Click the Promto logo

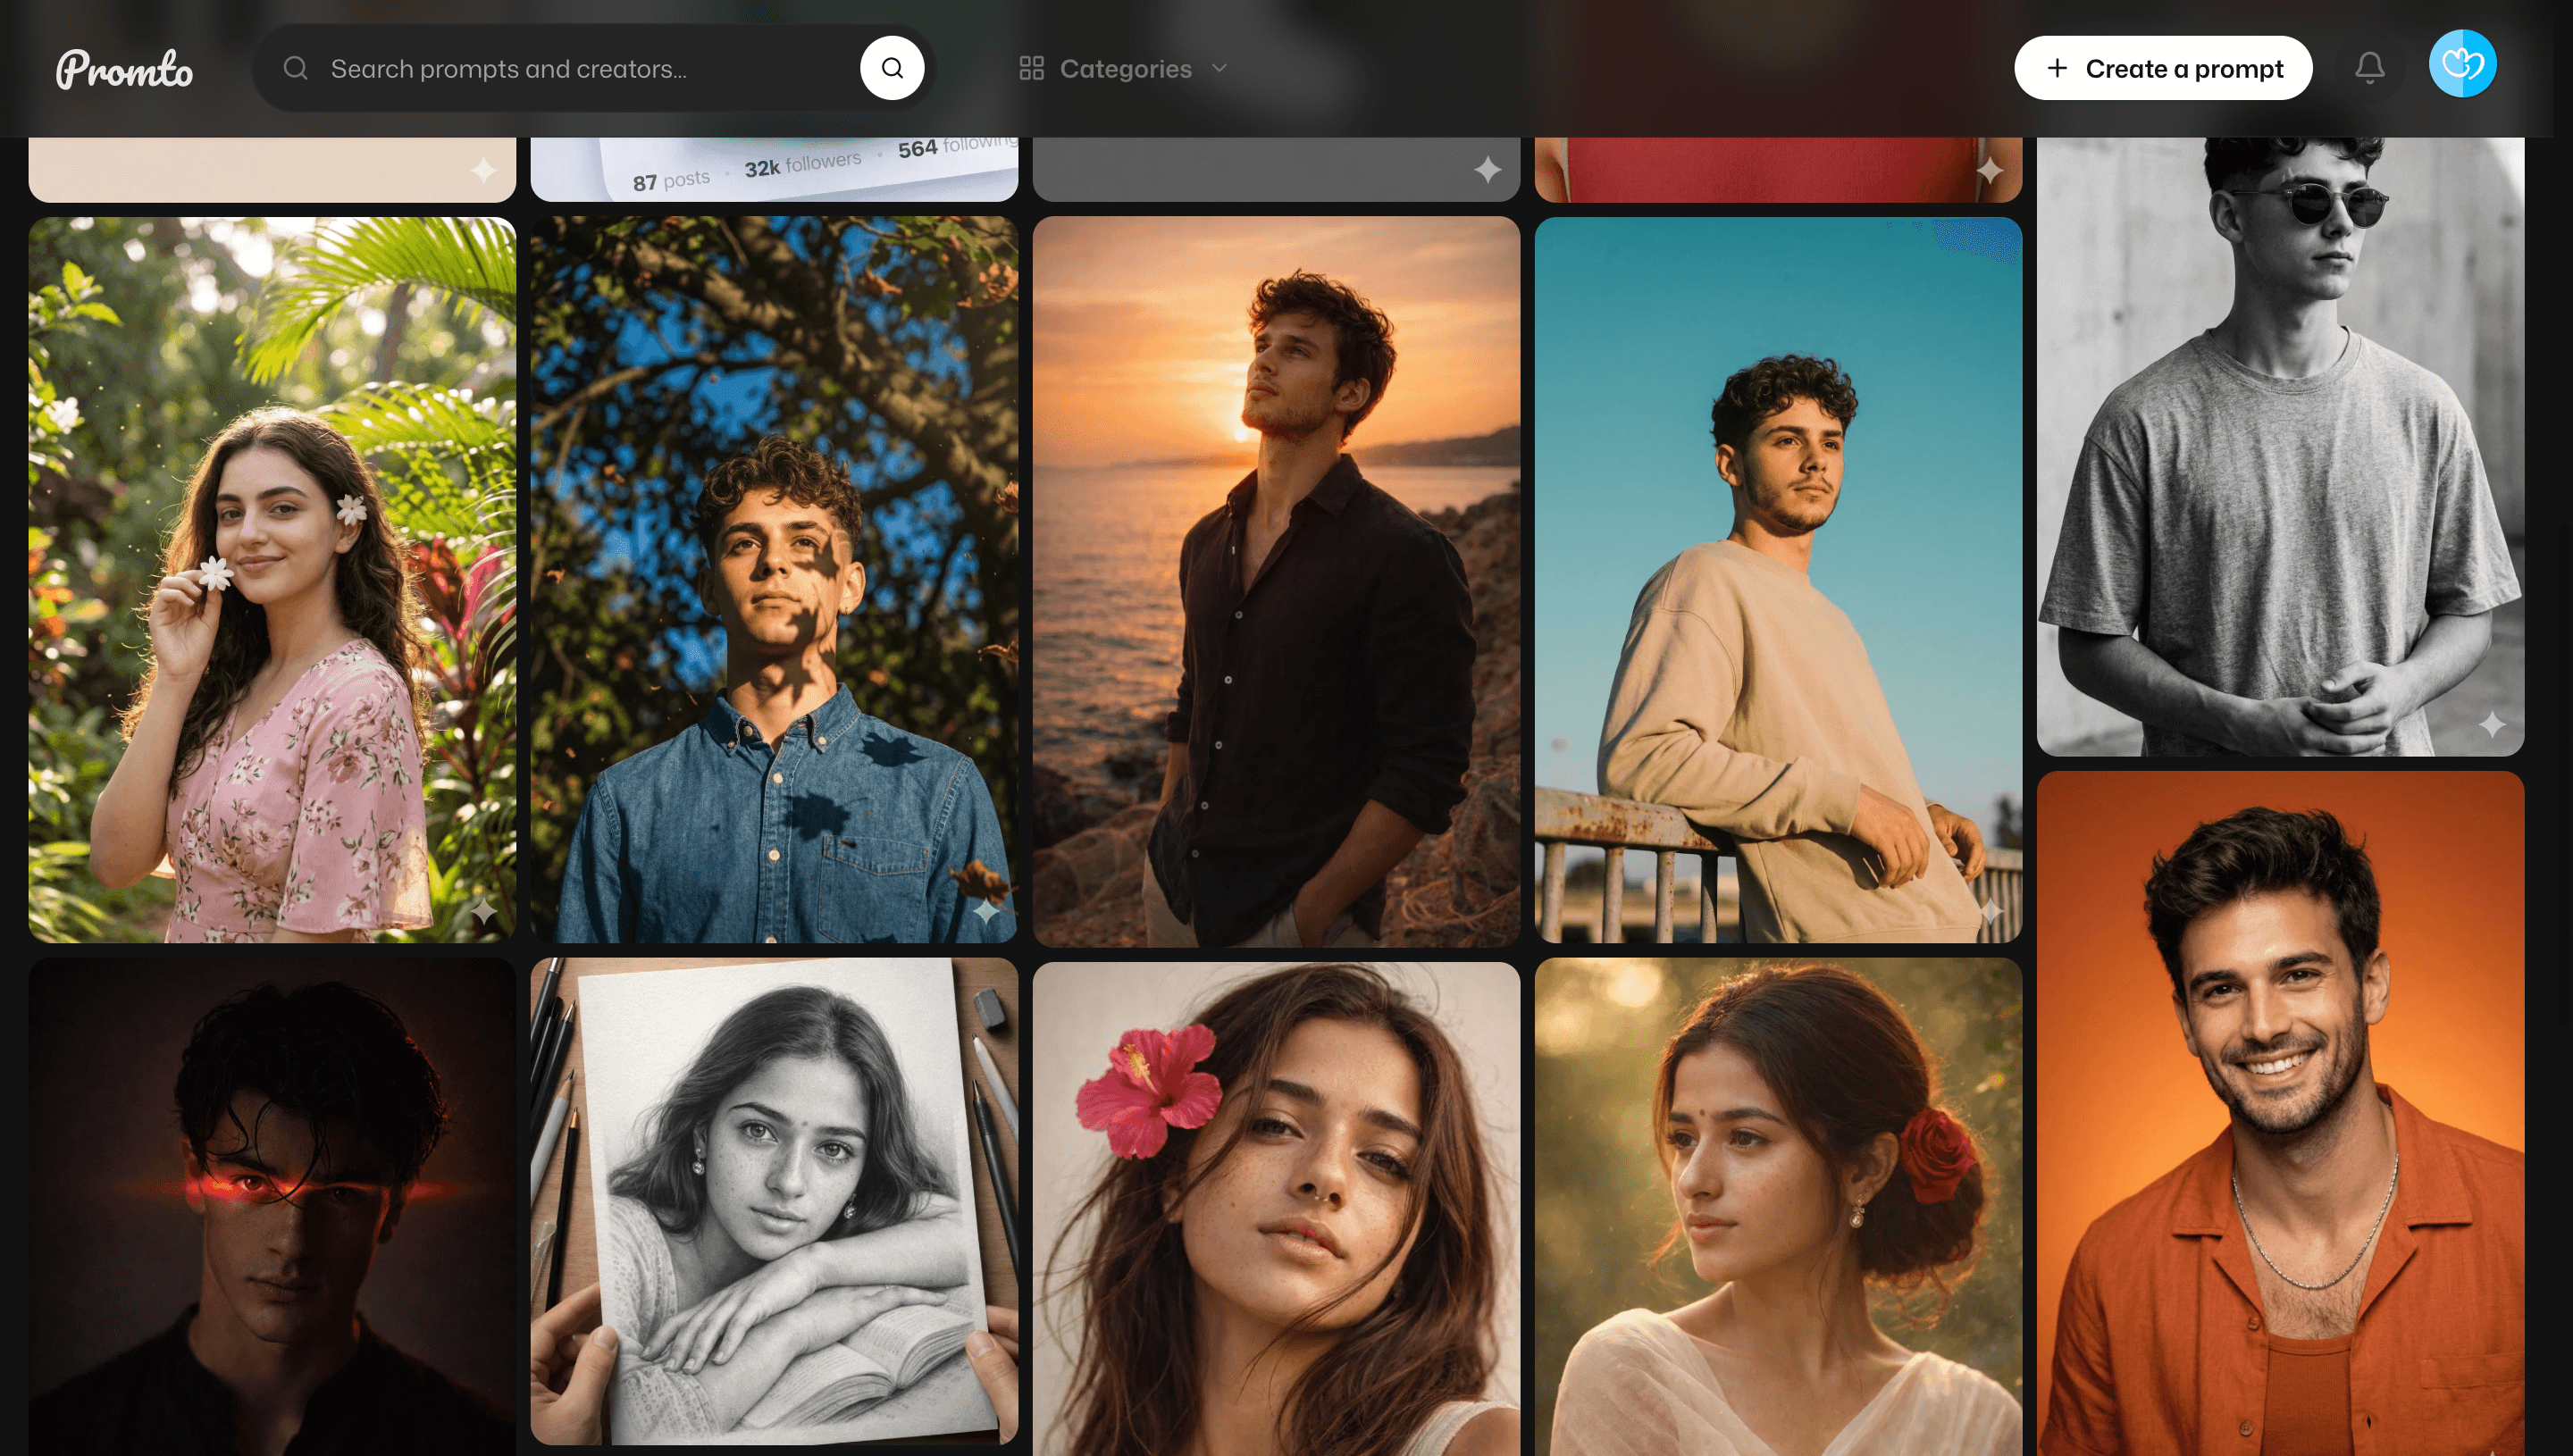pyautogui.click(x=124, y=67)
